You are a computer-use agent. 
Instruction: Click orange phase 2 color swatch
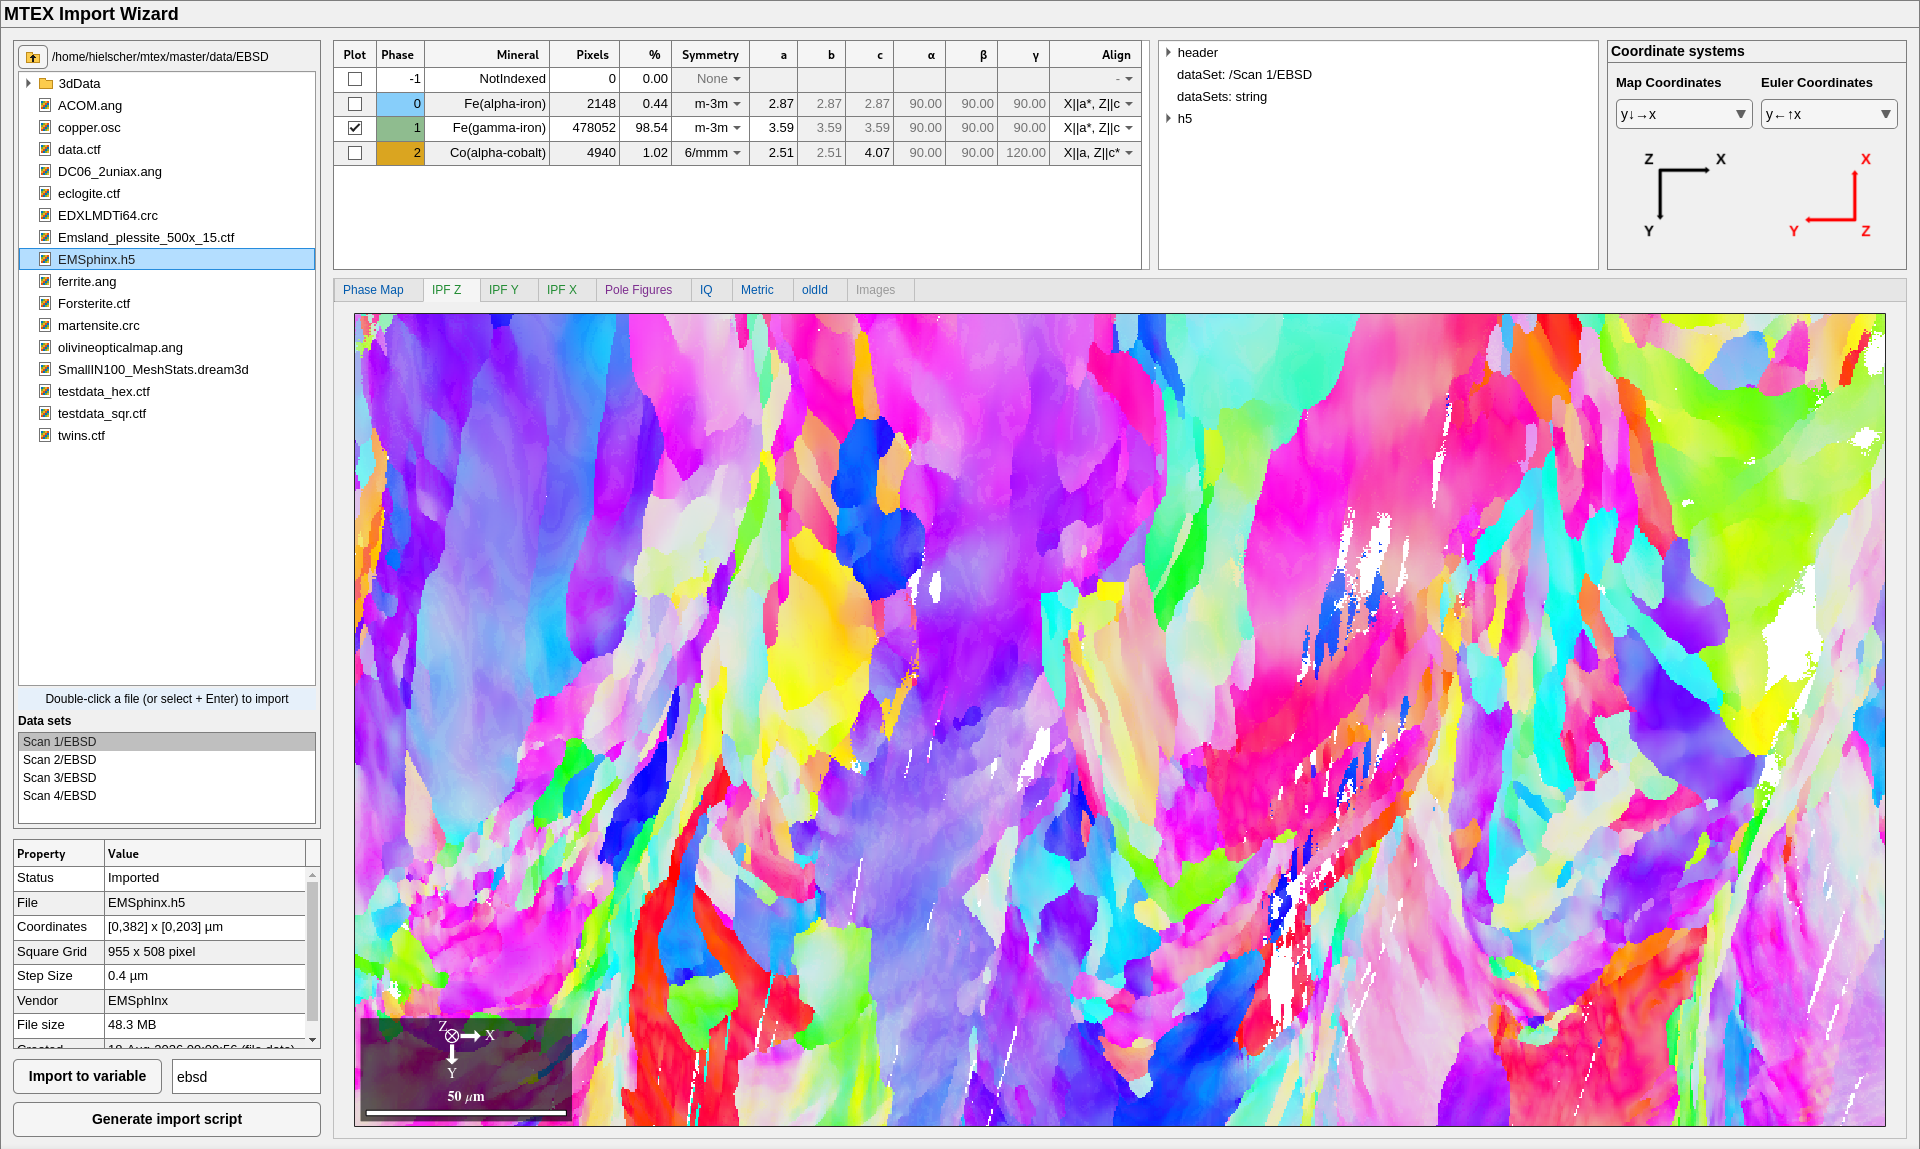[x=401, y=153]
